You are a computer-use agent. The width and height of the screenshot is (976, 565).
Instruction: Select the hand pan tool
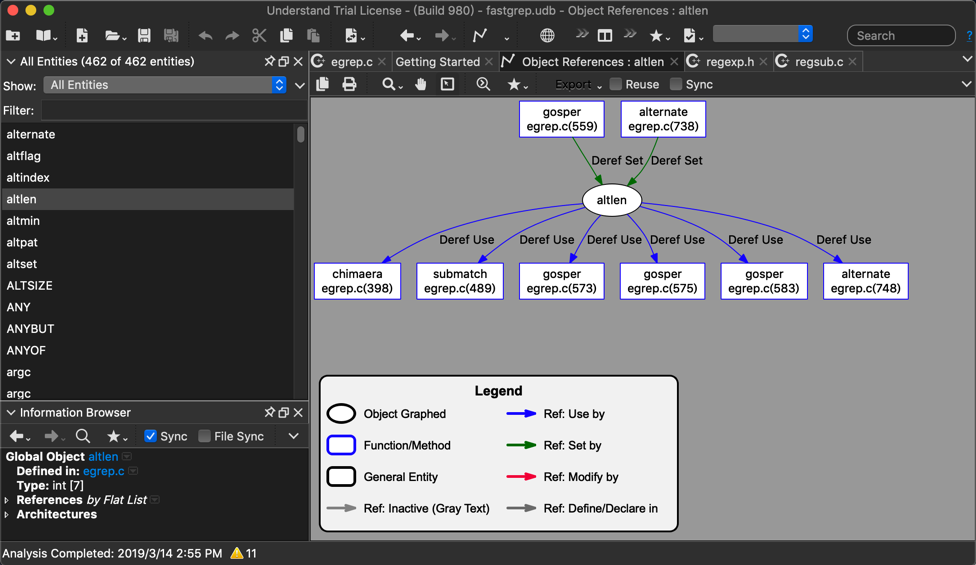tap(421, 85)
